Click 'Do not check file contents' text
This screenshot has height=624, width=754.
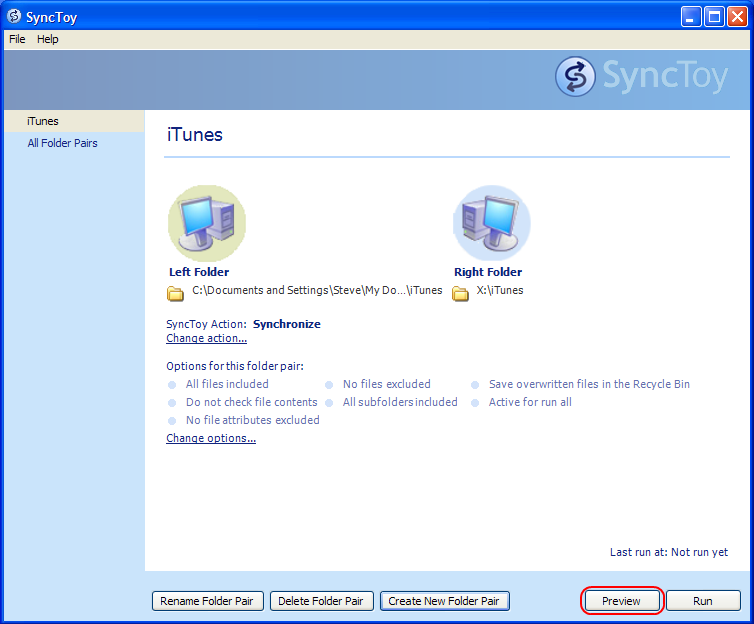coord(251,402)
